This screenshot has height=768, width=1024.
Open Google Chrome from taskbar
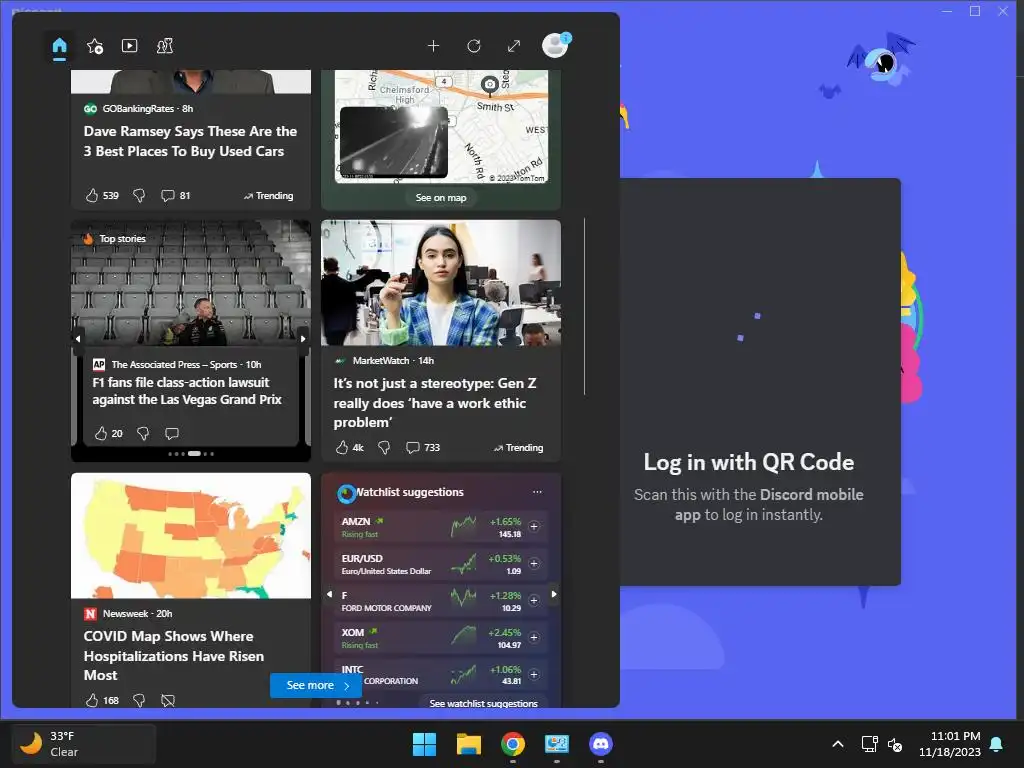click(513, 744)
